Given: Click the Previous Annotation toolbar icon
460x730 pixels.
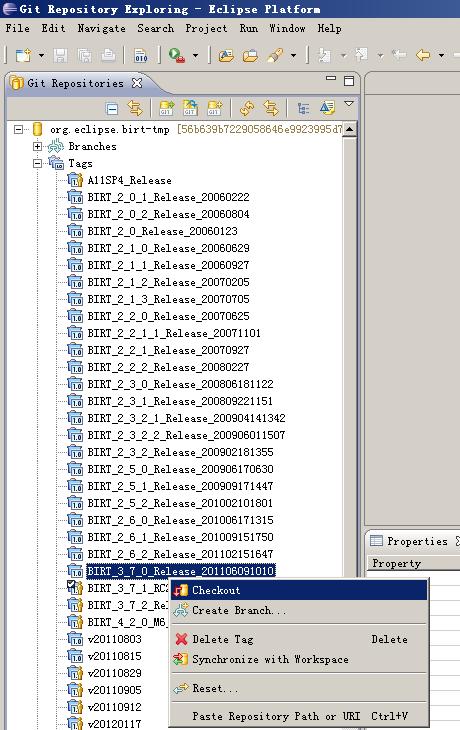Looking at the screenshot, I should [361, 55].
